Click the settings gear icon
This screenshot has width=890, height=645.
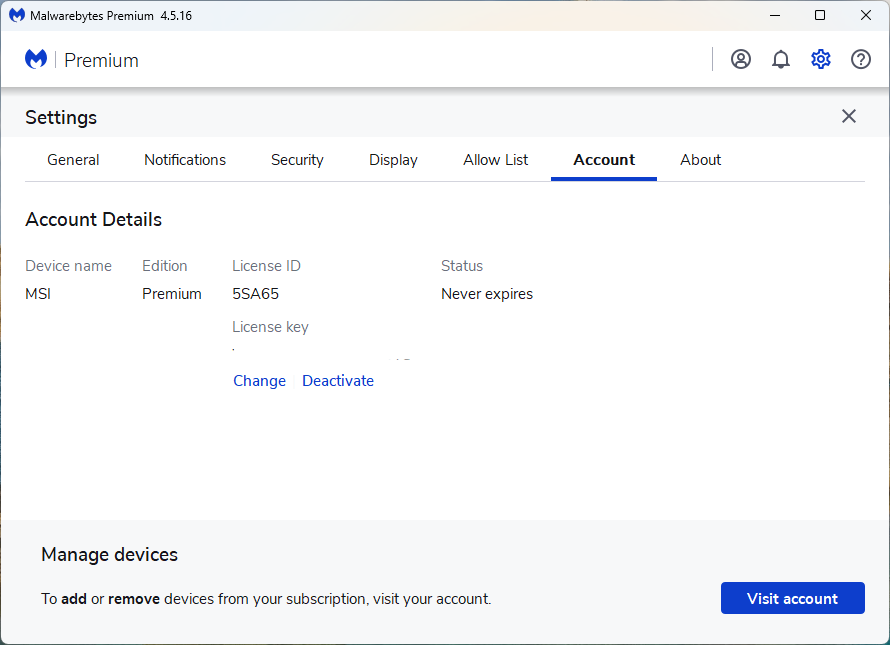click(x=821, y=59)
